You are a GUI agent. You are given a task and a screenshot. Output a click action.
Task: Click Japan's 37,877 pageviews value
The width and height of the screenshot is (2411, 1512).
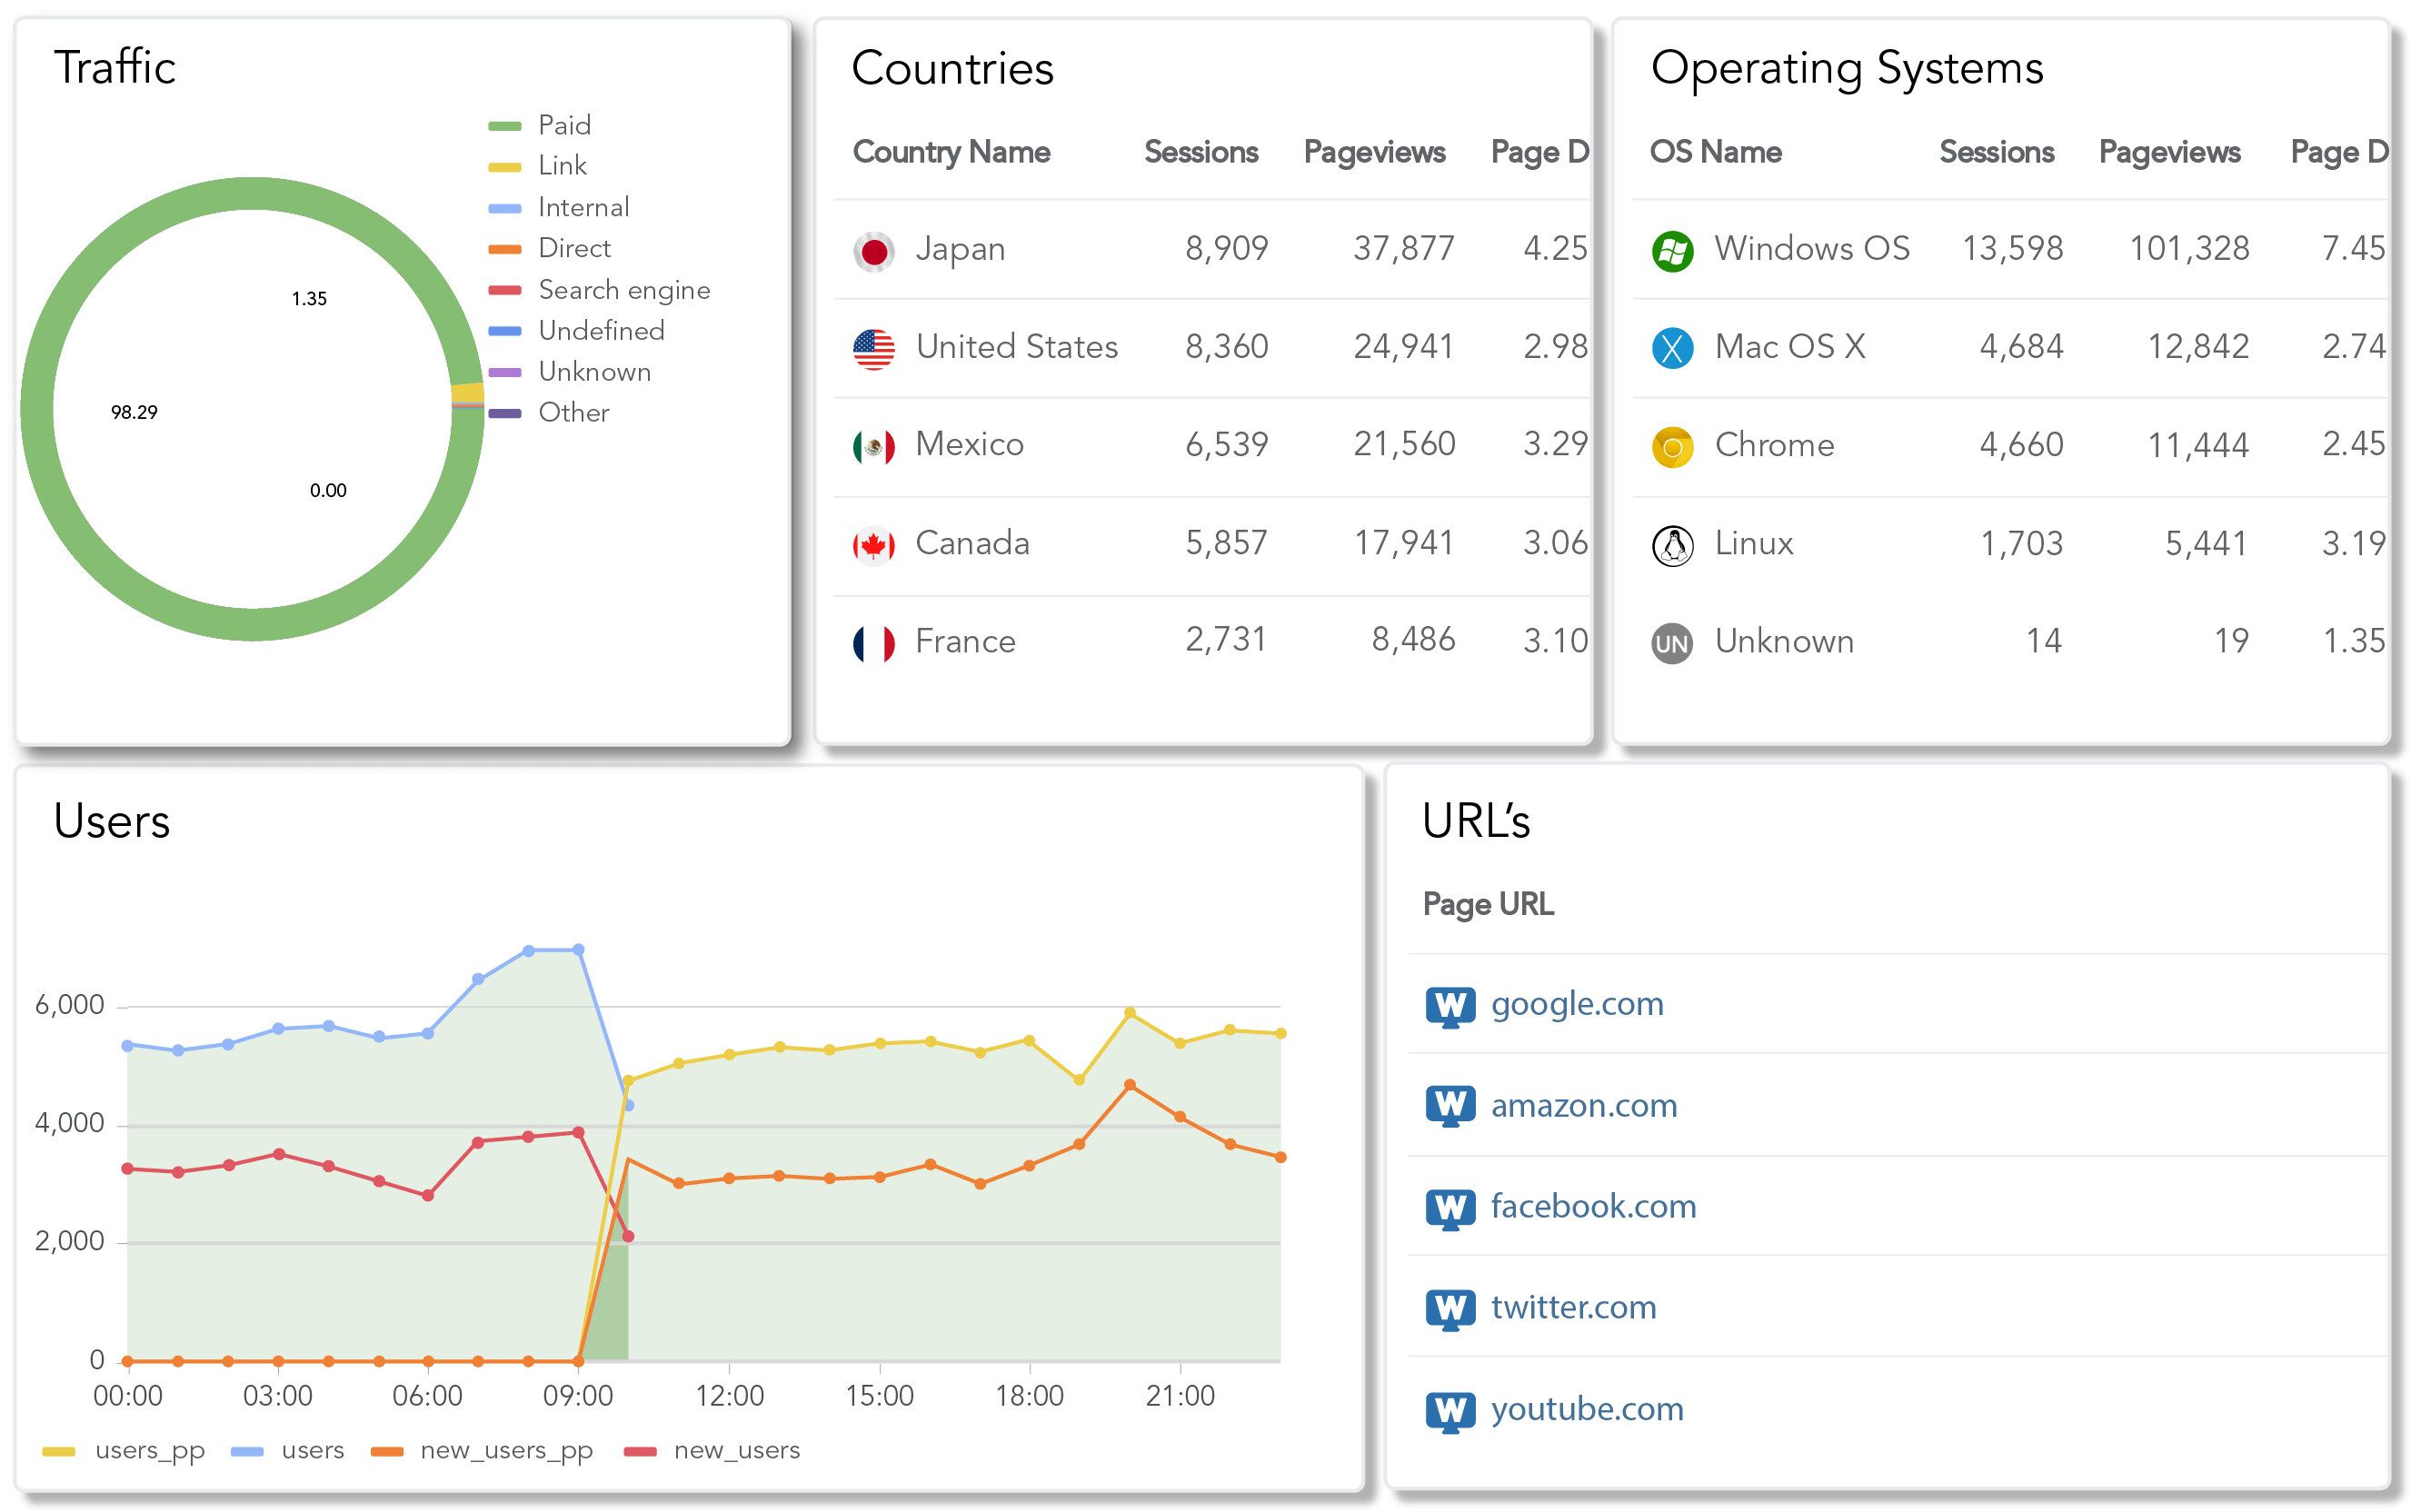click(x=1404, y=249)
